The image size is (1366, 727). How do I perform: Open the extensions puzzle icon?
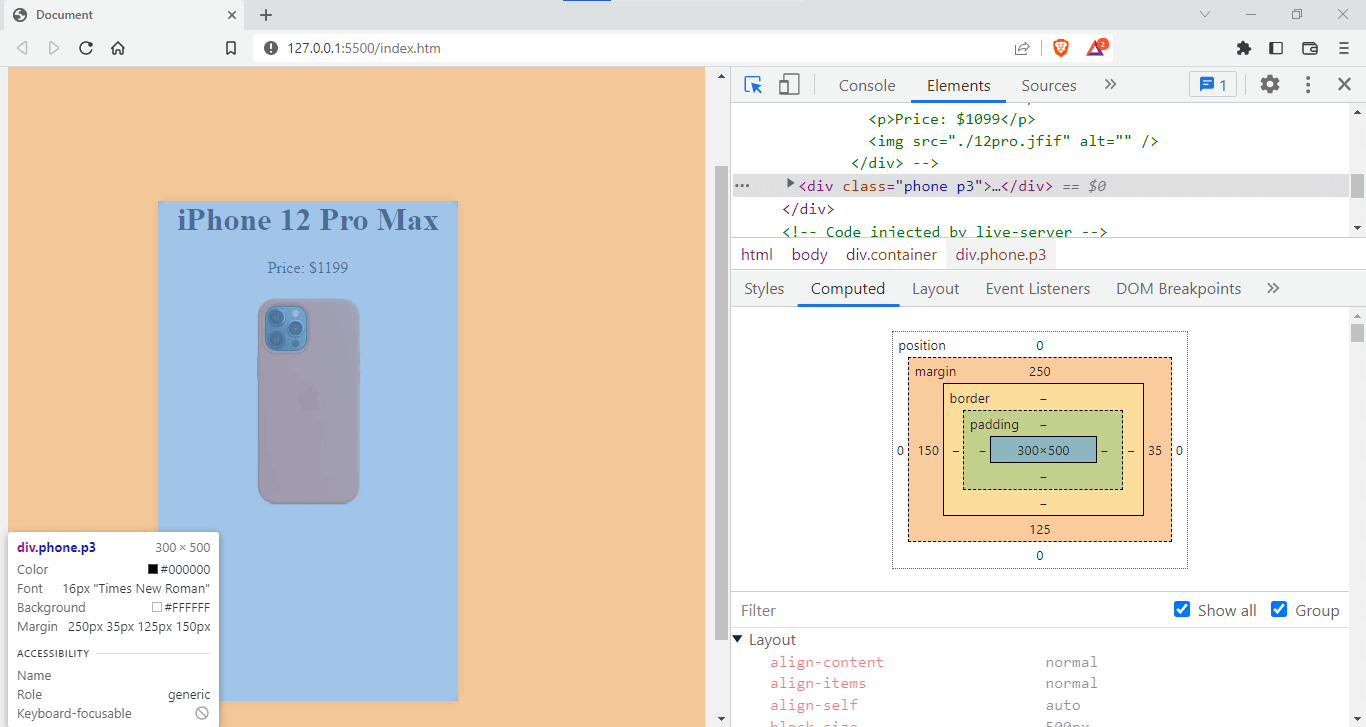pos(1244,48)
